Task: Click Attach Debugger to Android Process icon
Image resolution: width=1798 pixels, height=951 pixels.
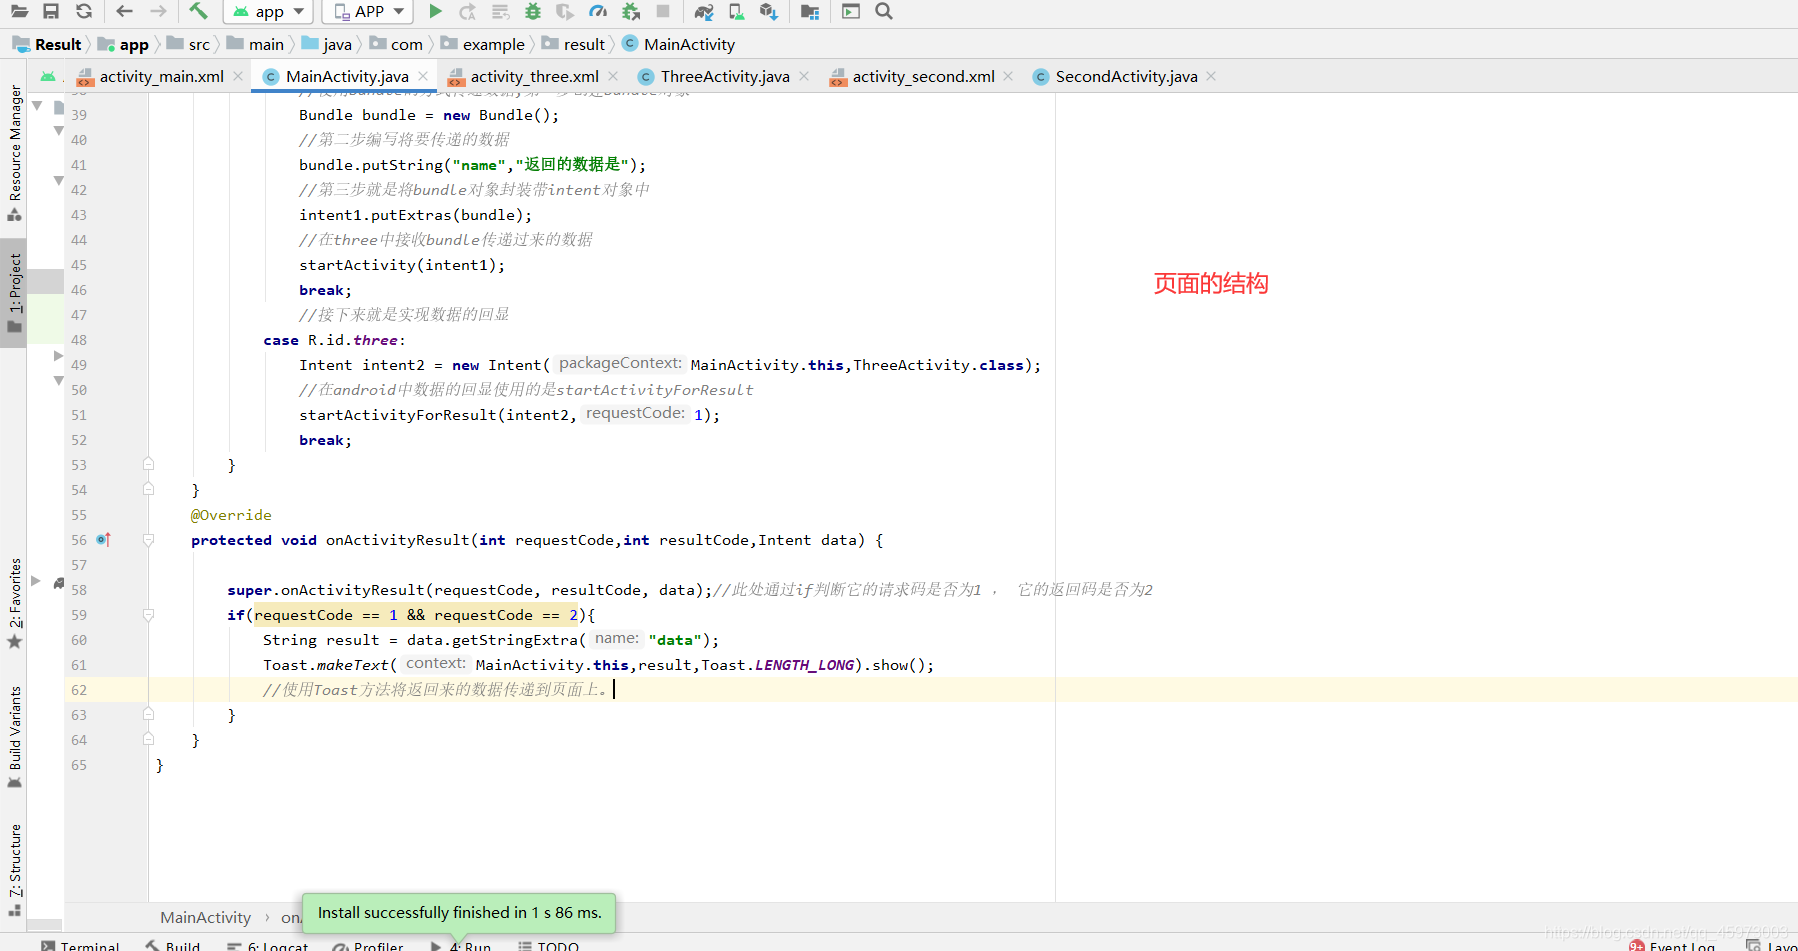Action: [631, 11]
